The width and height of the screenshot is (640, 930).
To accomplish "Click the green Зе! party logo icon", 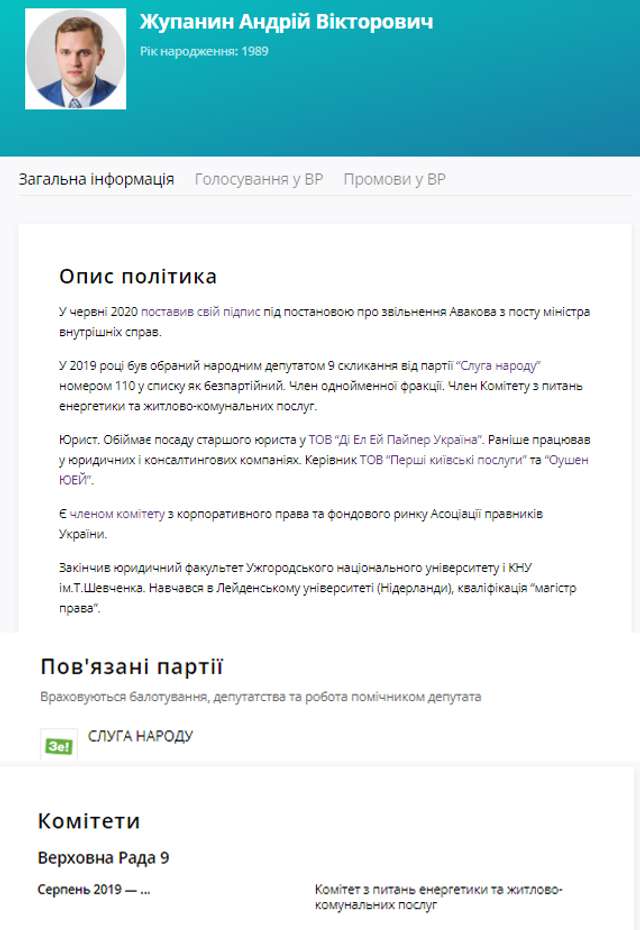I will [x=59, y=745].
